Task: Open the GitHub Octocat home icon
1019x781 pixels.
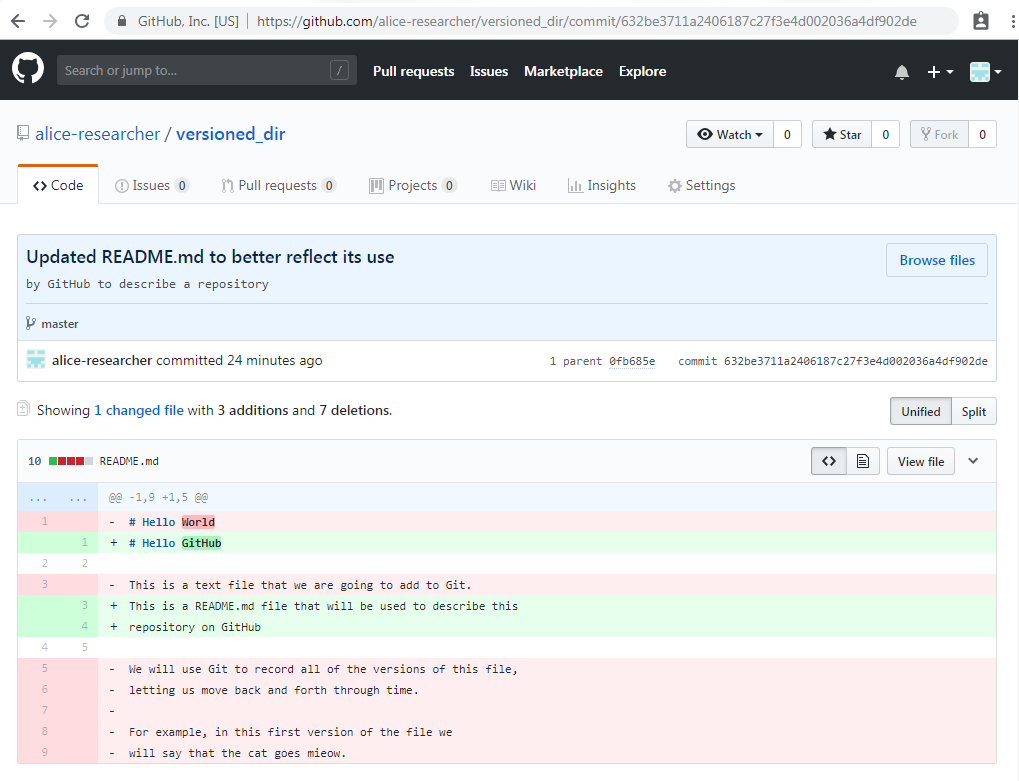Action: pos(27,68)
